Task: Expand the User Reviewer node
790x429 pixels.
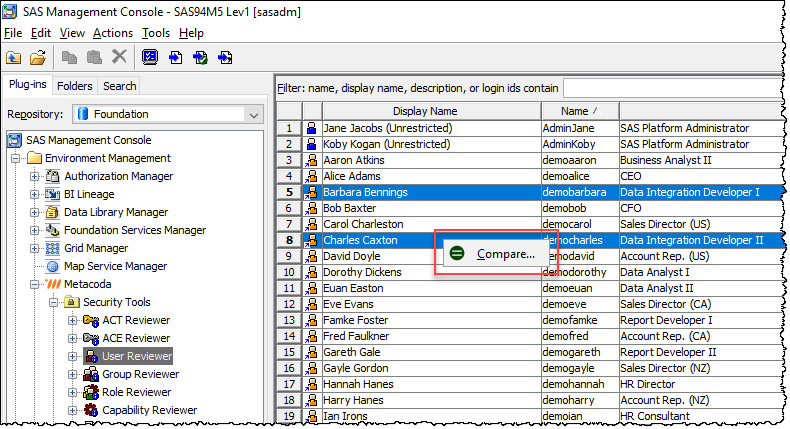Action: (x=73, y=356)
